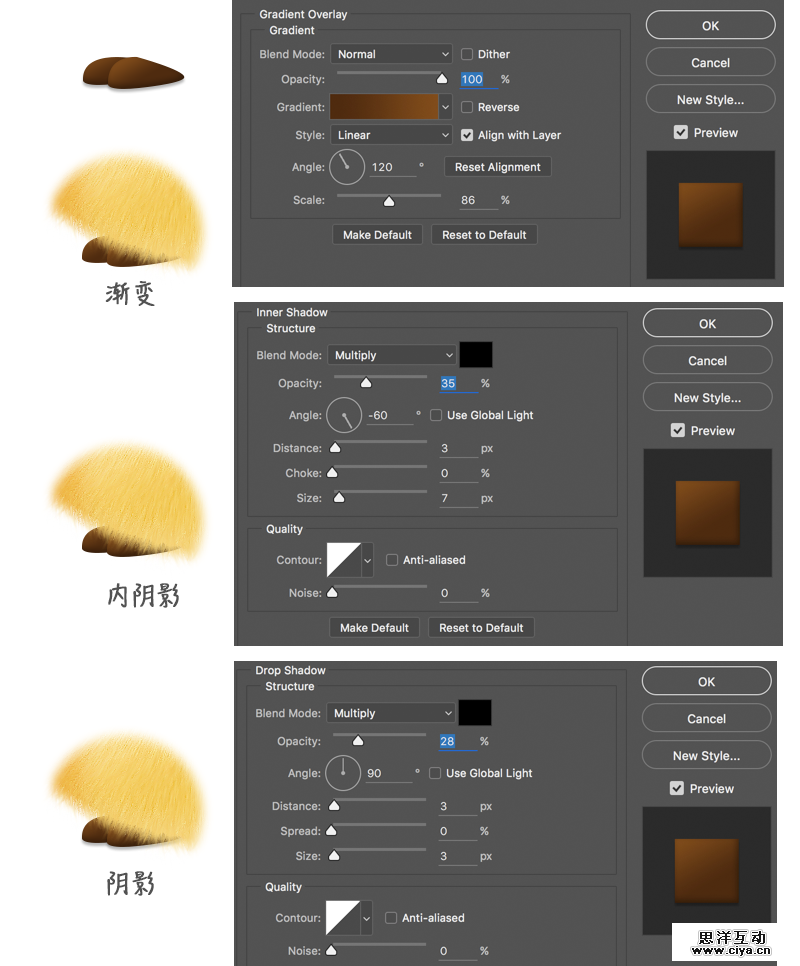Open the Inner Shadow contour thumbnail
Viewport: 800px width, 966px height.
click(344, 559)
